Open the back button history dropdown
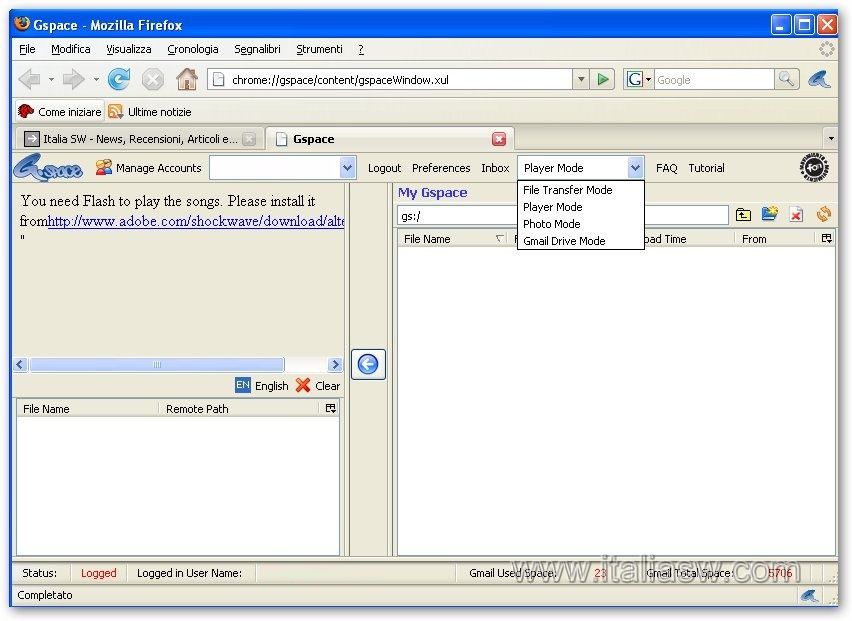This screenshot has width=852, height=621. point(51,80)
